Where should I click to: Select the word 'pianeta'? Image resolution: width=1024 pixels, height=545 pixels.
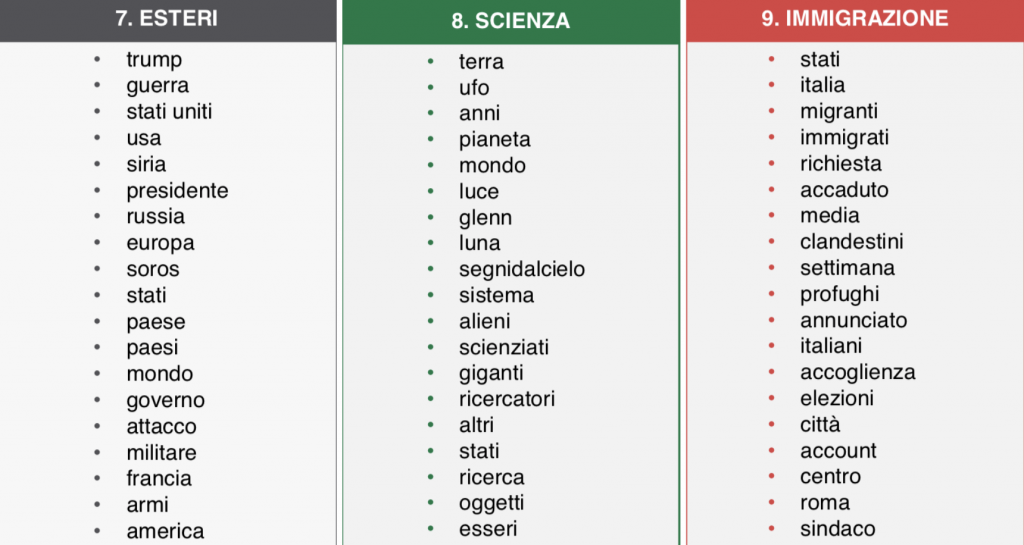[495, 140]
